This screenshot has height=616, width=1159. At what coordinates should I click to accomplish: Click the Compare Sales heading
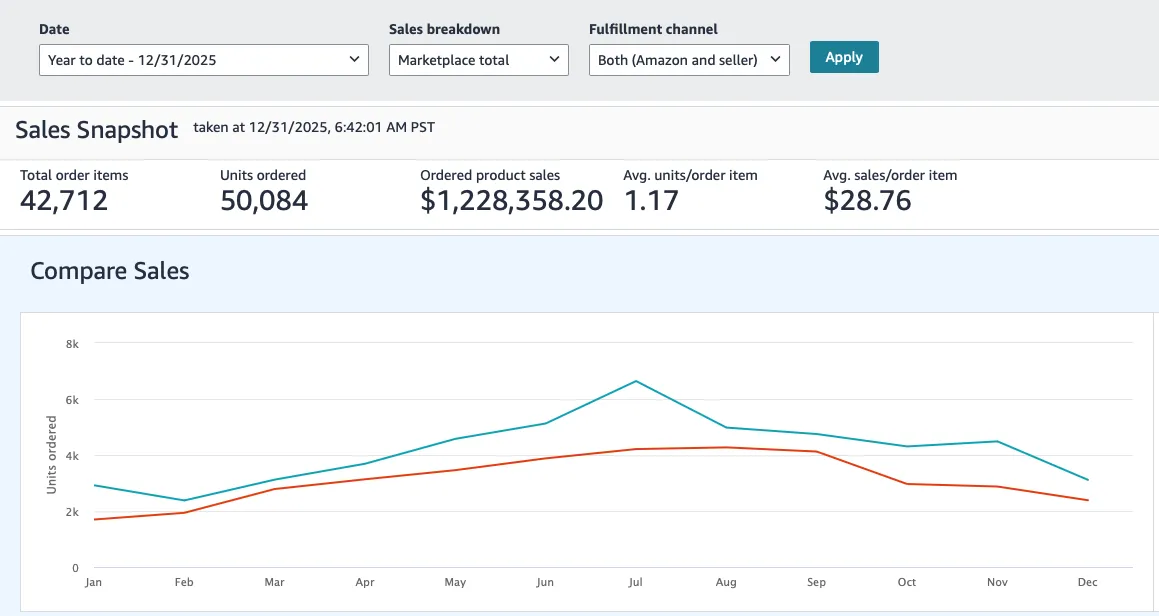(x=110, y=271)
